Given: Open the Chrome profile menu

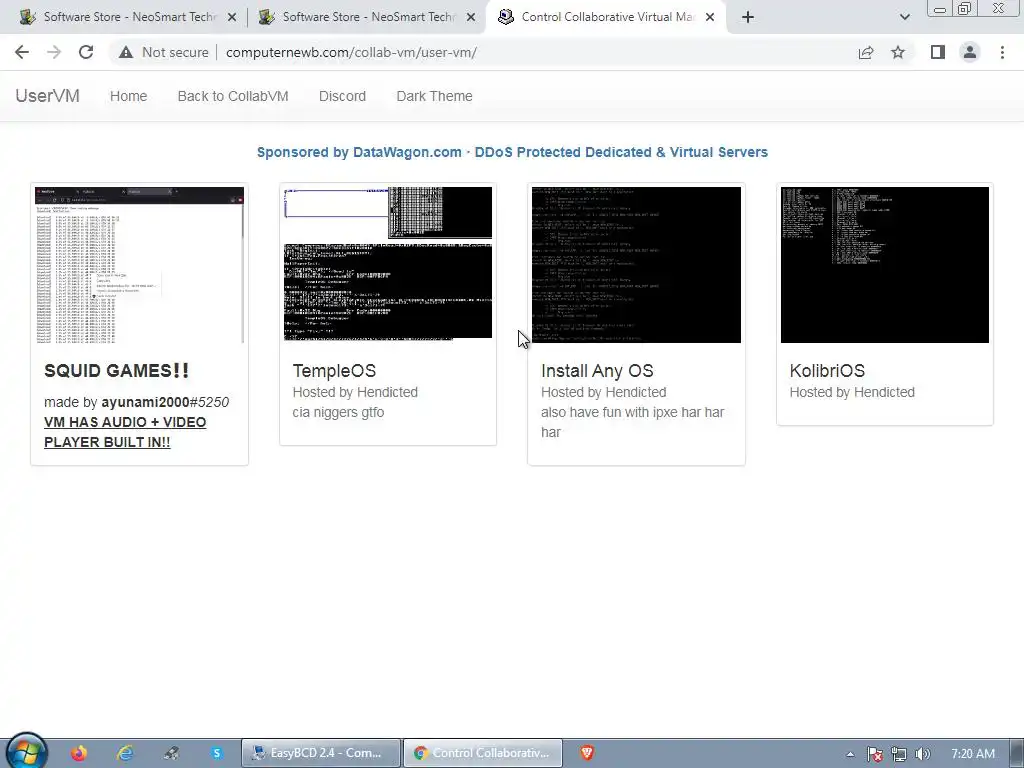Looking at the screenshot, I should [970, 52].
